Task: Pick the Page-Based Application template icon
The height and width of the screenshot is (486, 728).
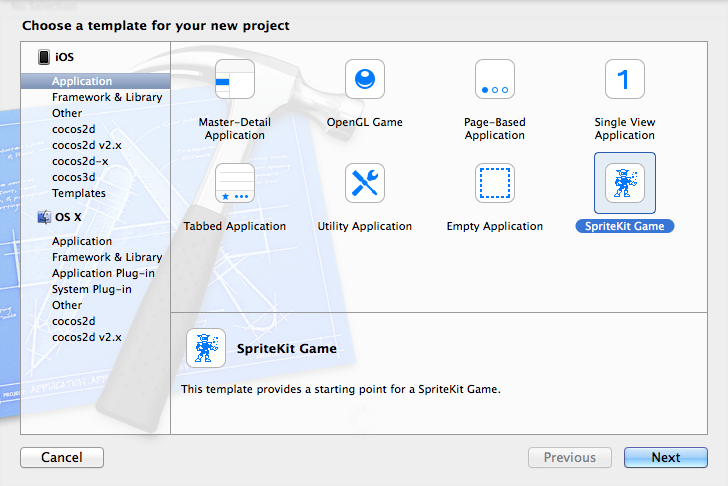Action: pos(495,79)
